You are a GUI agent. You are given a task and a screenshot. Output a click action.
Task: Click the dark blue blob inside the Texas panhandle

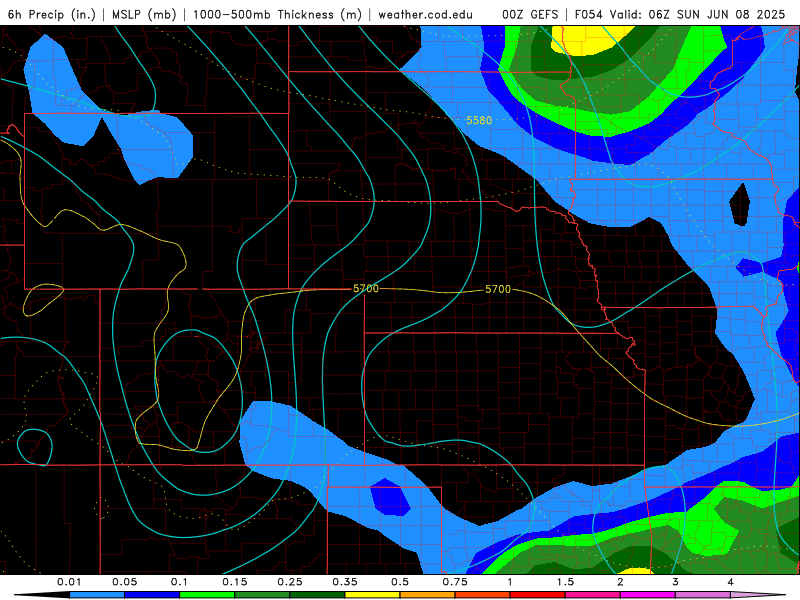click(390, 497)
